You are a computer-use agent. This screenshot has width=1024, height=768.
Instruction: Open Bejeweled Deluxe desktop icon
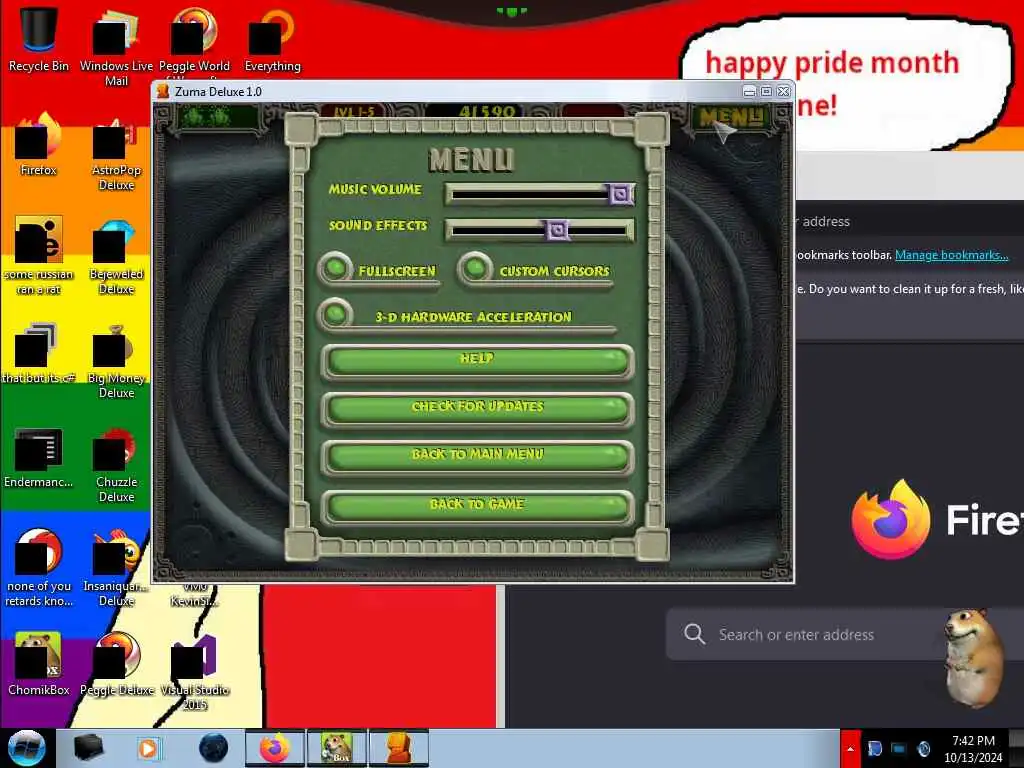(116, 256)
